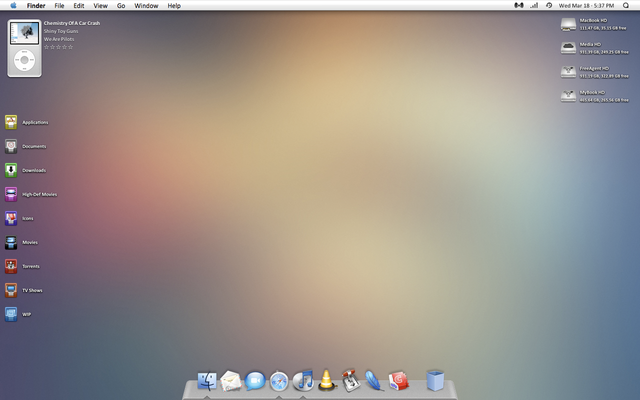
Task: Click the bowtie-shaped menu bar icon
Action: pos(519,5)
